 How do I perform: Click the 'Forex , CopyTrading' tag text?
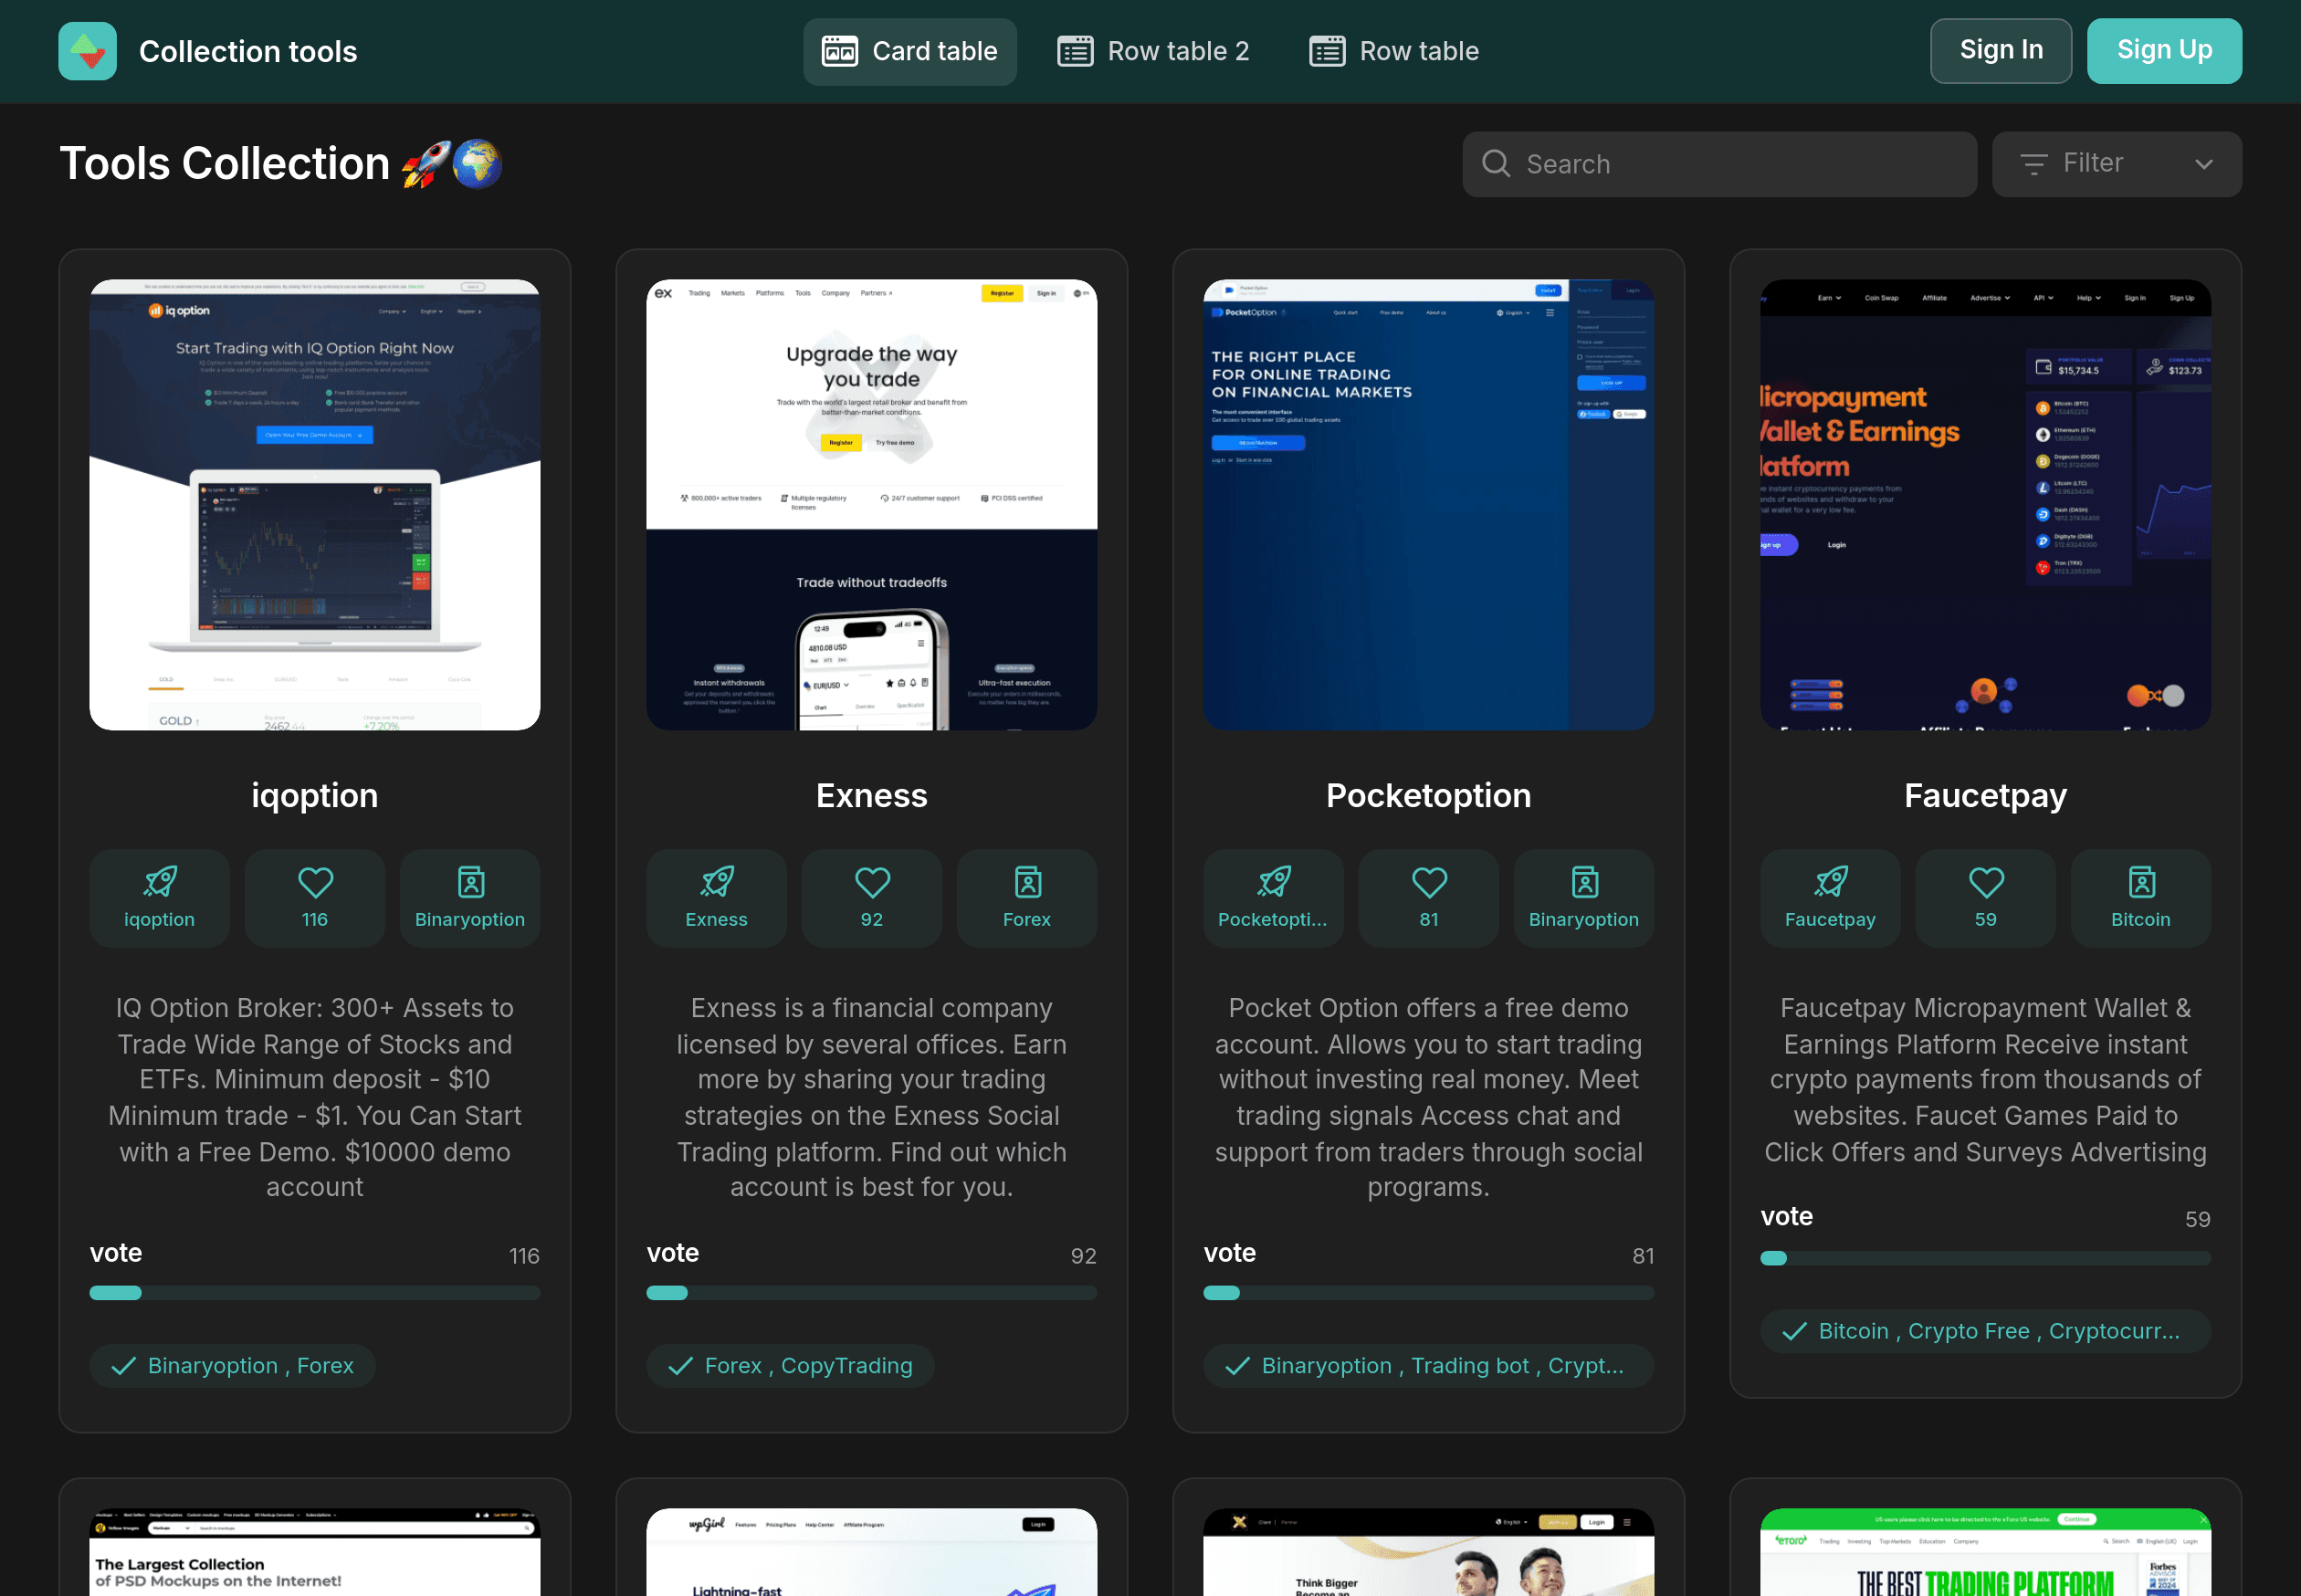(x=809, y=1366)
